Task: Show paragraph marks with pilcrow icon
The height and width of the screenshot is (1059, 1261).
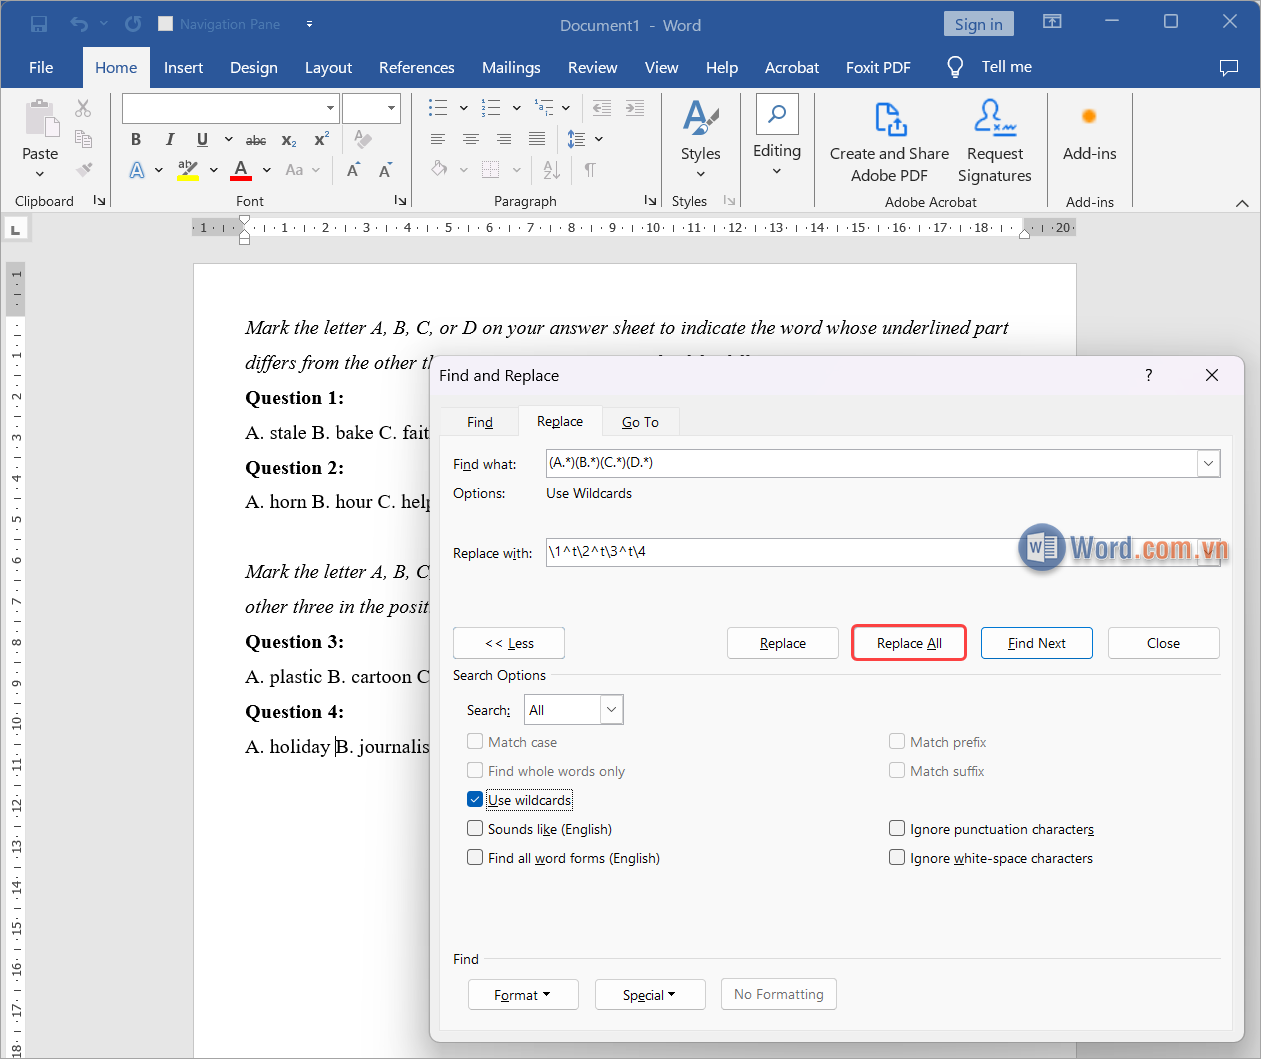Action: tap(590, 170)
